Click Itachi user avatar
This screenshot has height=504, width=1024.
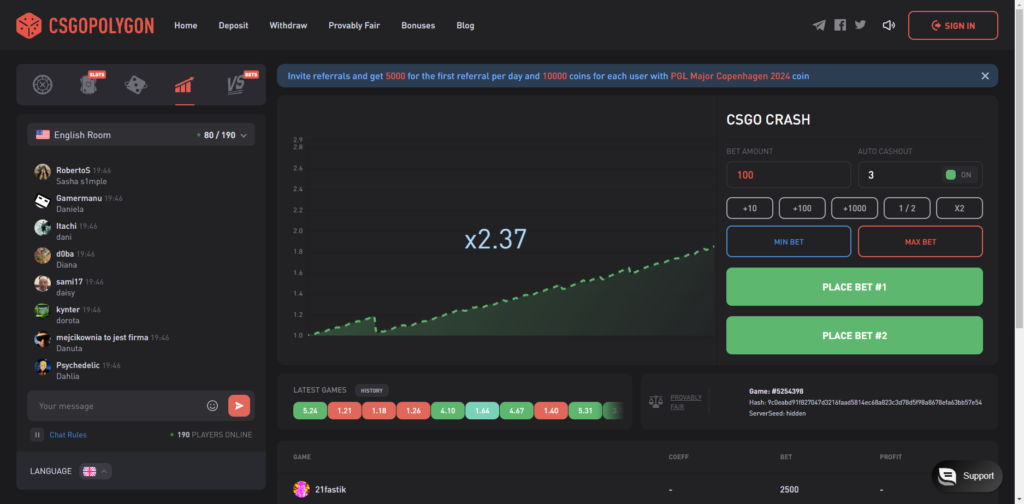tap(42, 227)
